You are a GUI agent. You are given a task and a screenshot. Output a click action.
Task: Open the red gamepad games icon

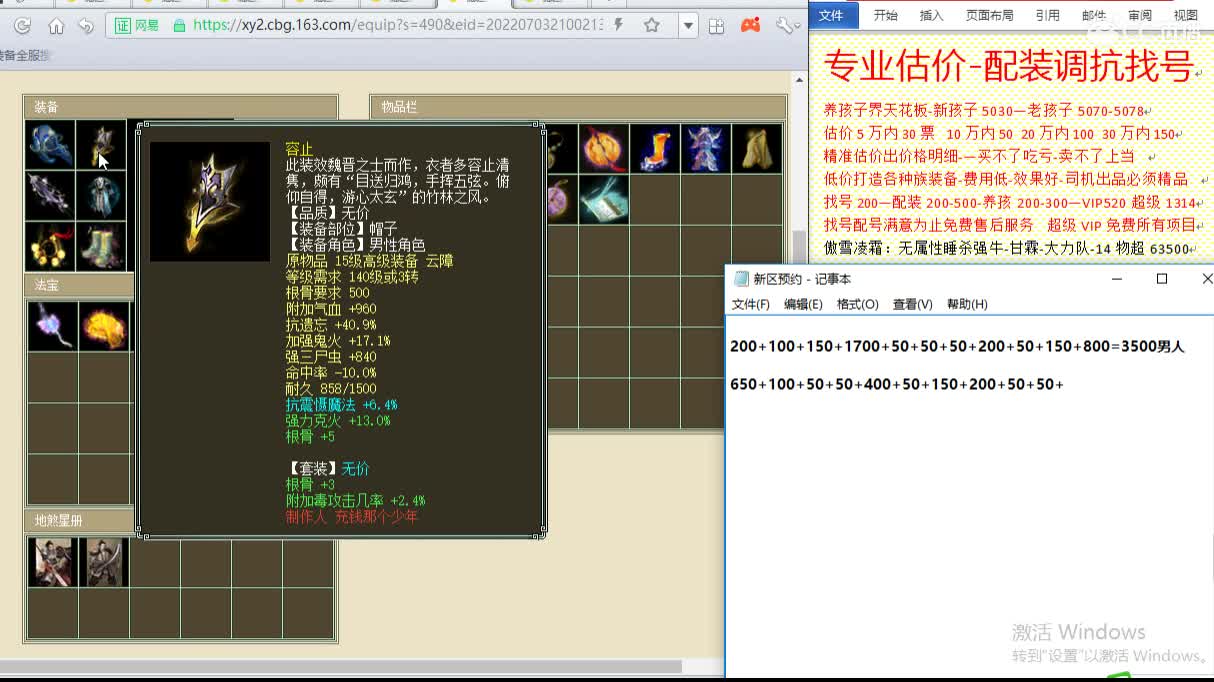point(750,26)
